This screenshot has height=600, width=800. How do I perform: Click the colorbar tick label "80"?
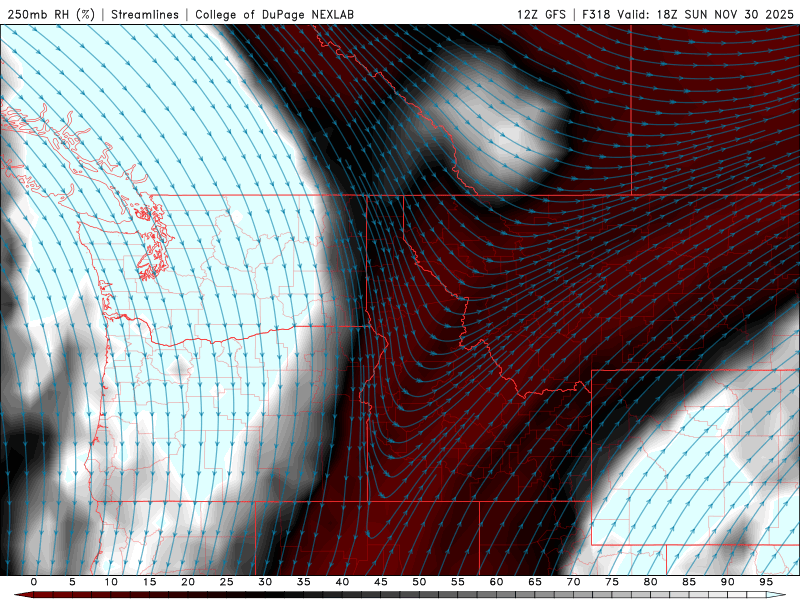[651, 582]
